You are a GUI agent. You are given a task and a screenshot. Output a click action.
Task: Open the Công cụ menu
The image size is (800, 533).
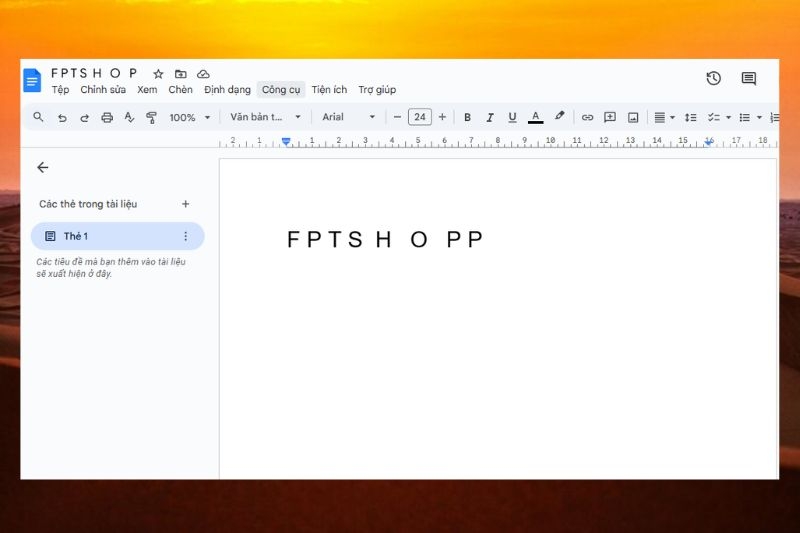281,89
